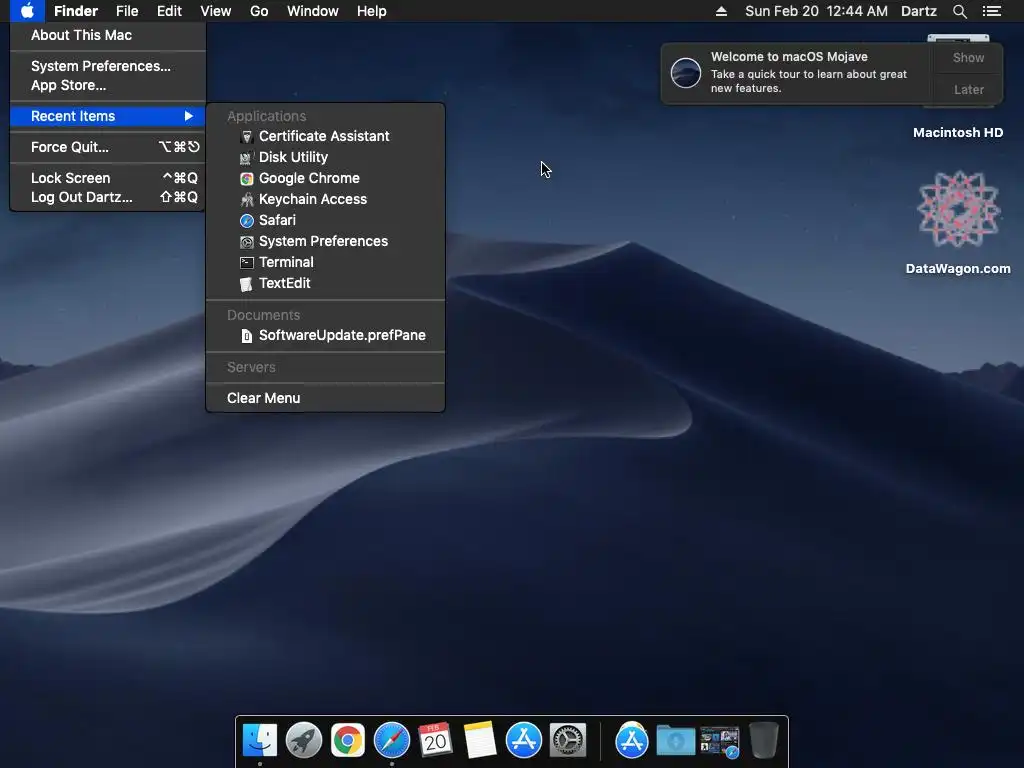Open the File menu
This screenshot has width=1024, height=768.
(127, 11)
